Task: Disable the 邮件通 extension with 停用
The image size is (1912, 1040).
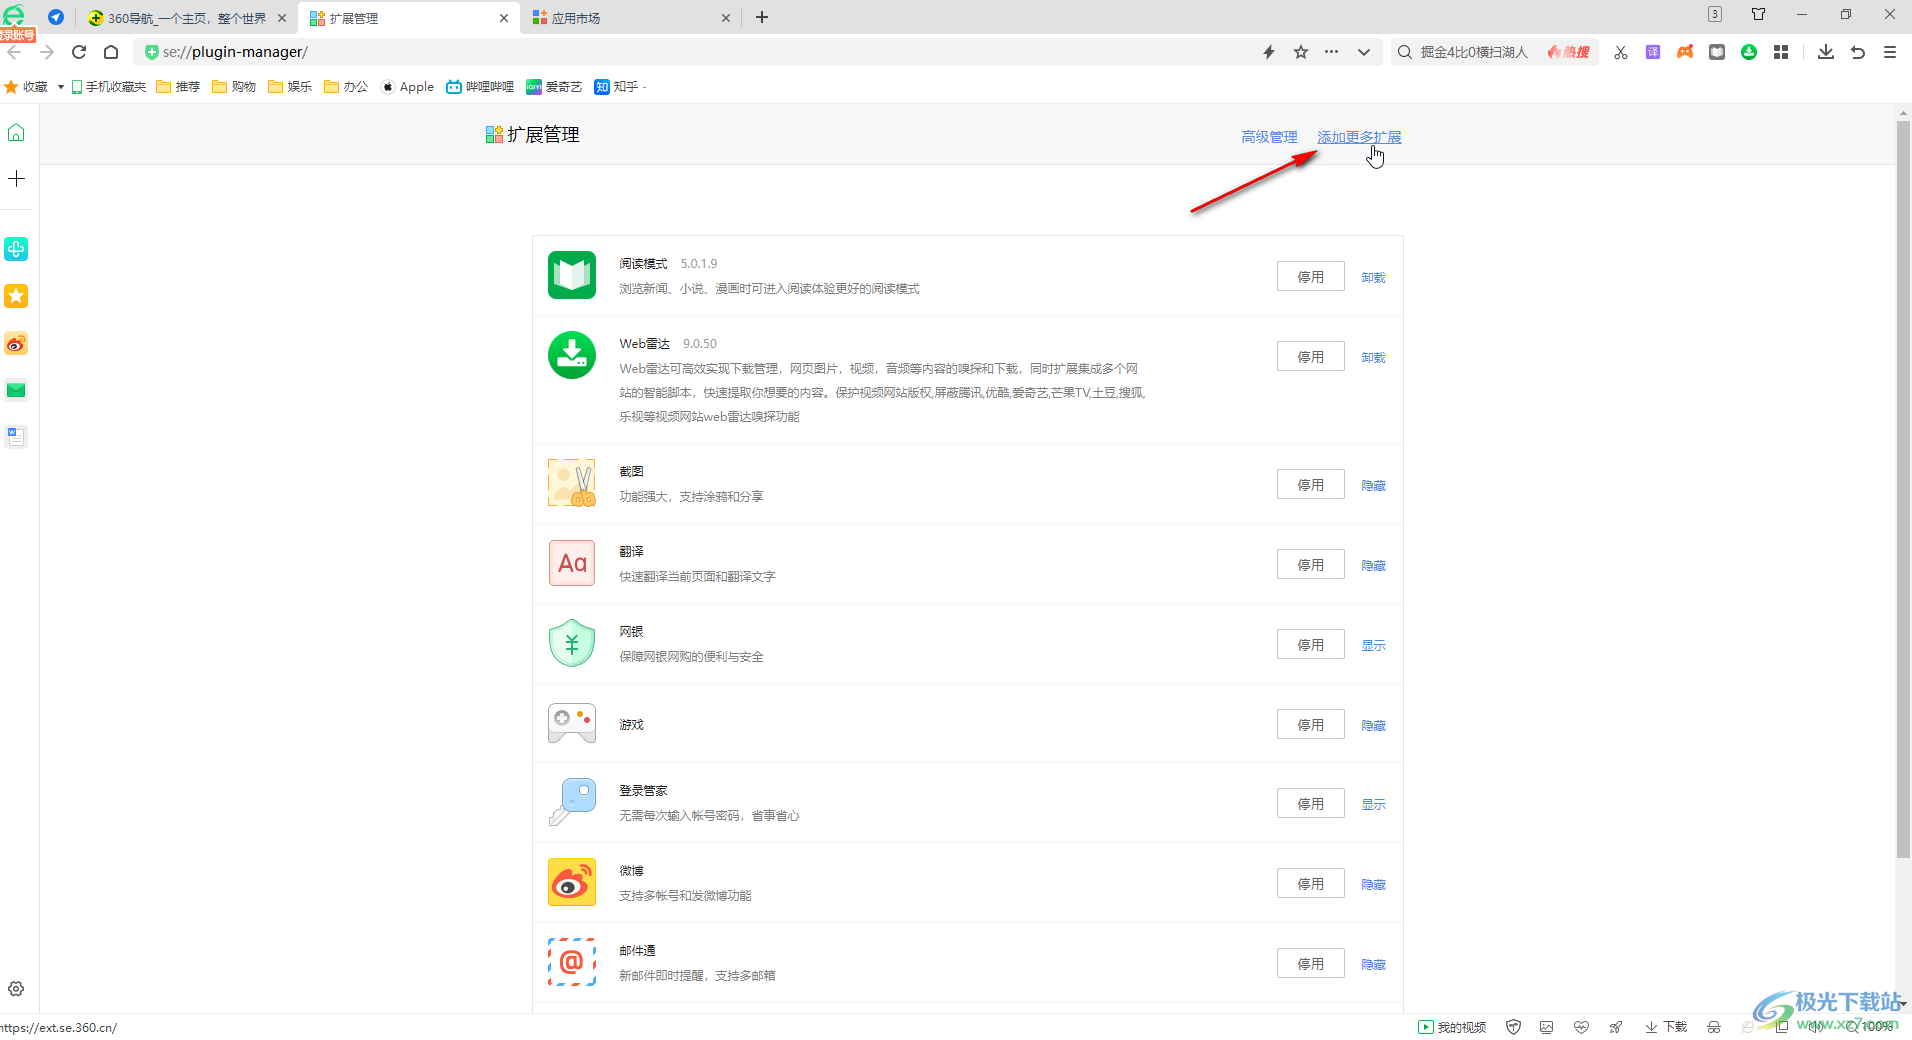Action: pos(1311,964)
